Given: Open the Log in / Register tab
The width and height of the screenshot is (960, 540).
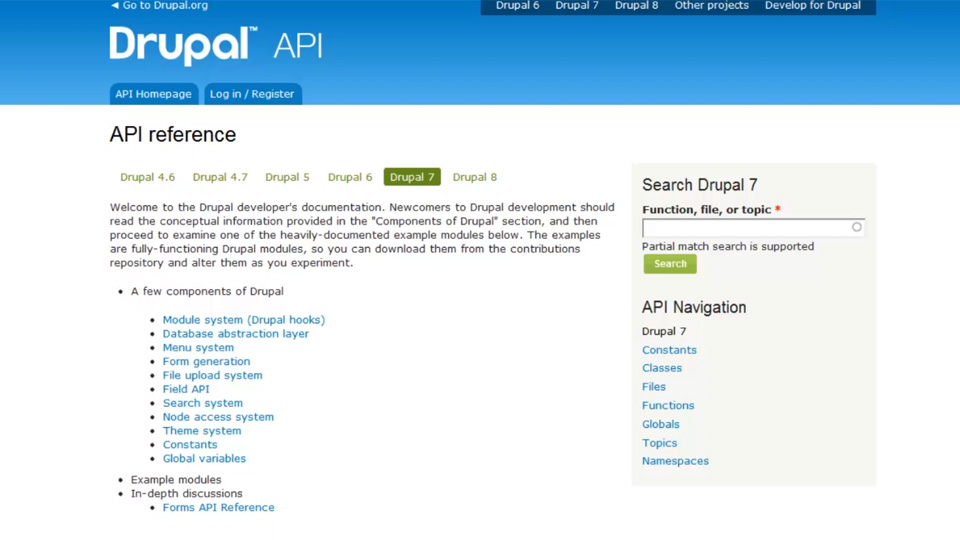Looking at the screenshot, I should [252, 94].
